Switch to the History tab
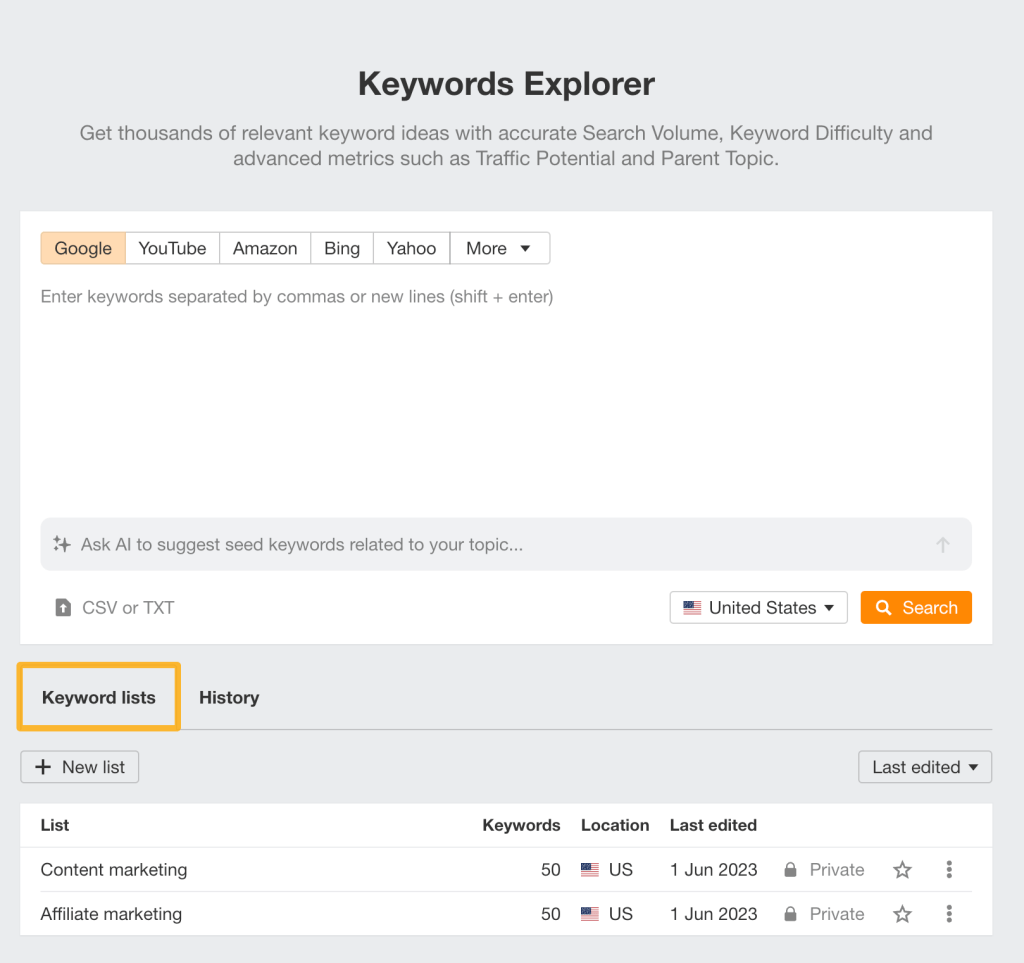Viewport: 1024px width, 963px height. click(x=228, y=697)
